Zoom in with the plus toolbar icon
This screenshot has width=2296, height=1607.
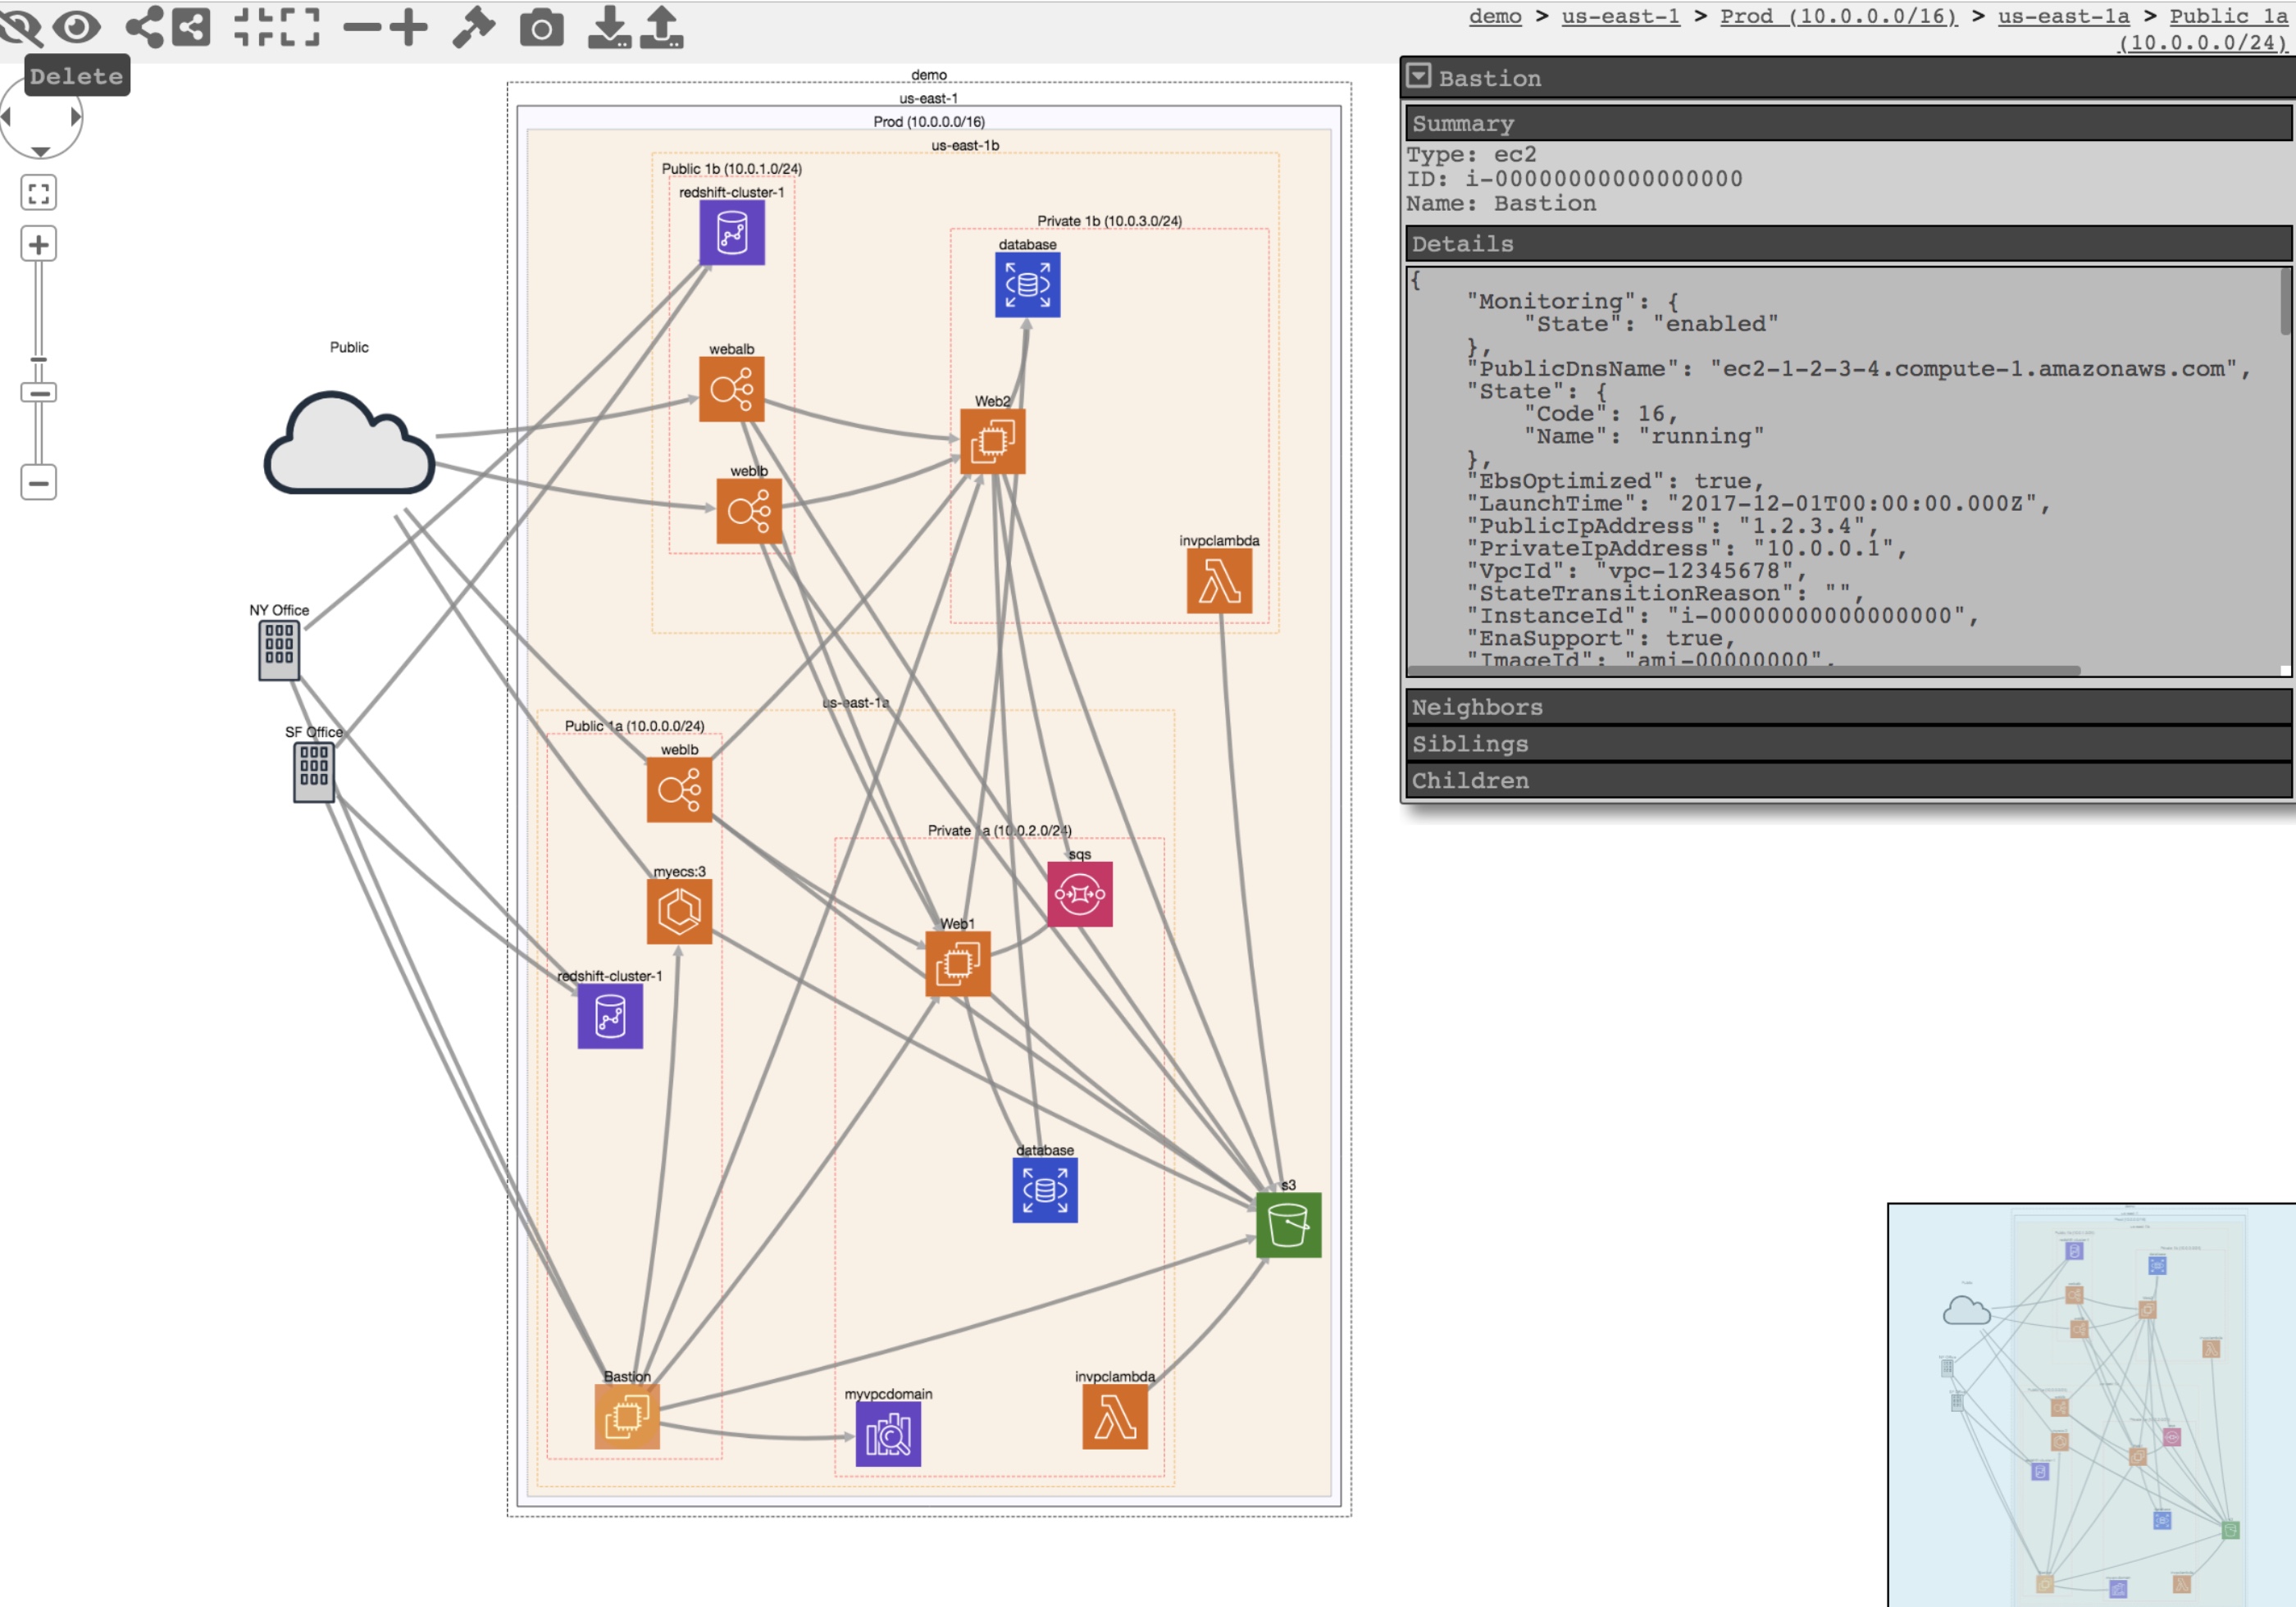point(408,28)
